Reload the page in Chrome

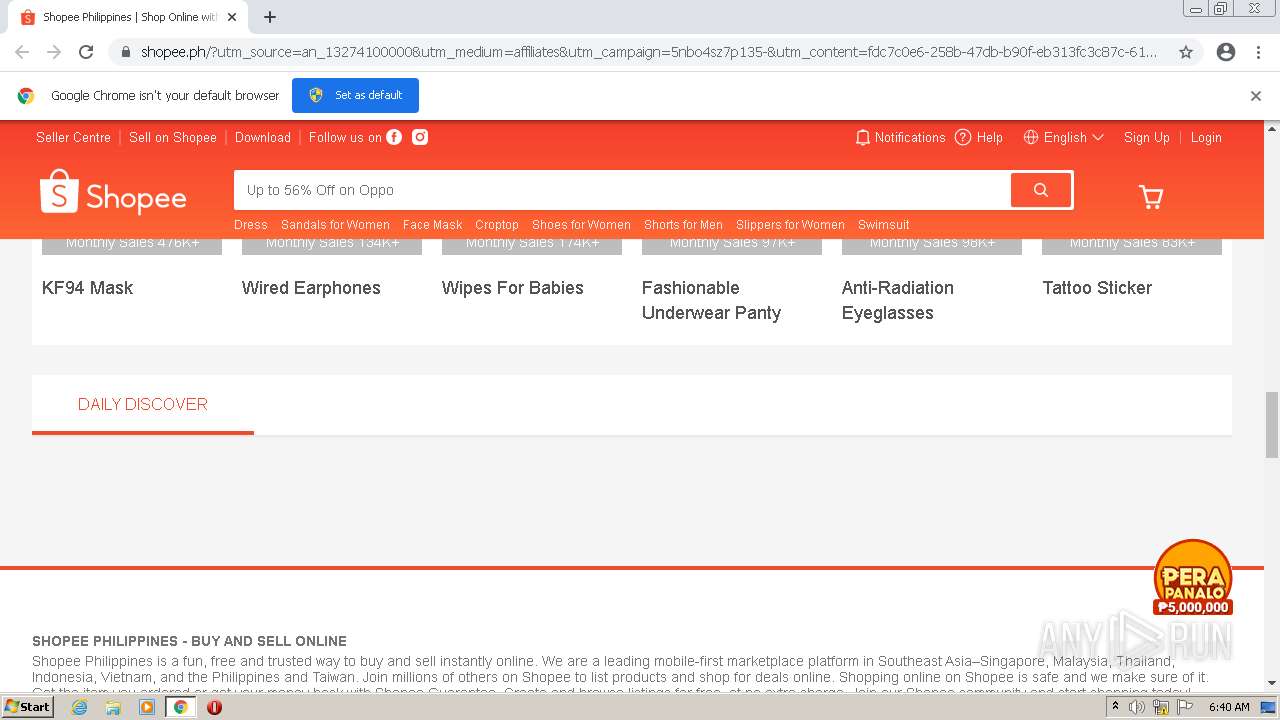point(86,52)
